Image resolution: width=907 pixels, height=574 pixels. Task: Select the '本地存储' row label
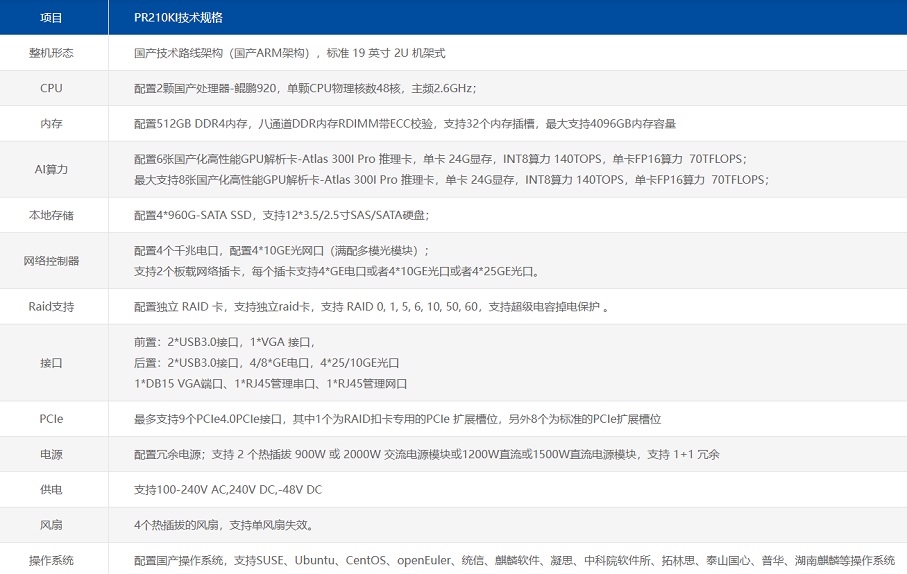point(51,215)
